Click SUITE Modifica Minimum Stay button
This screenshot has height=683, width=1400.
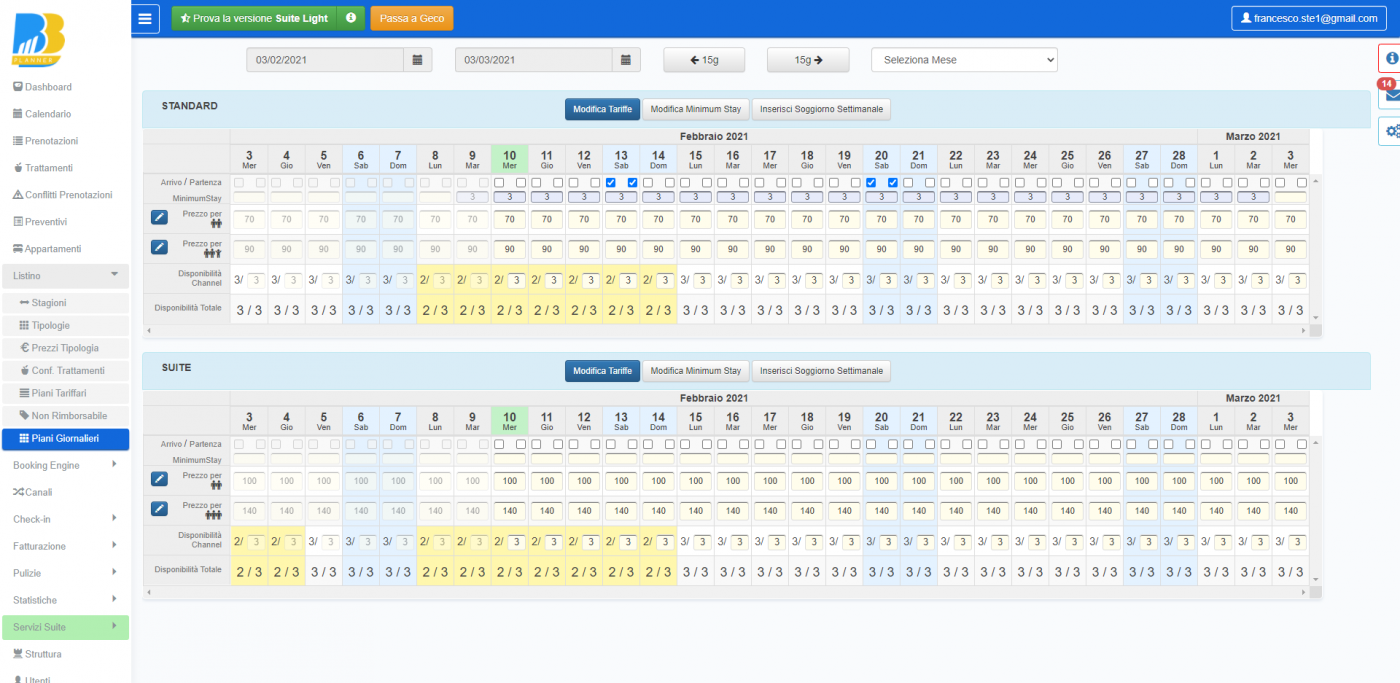pyautogui.click(x=695, y=371)
